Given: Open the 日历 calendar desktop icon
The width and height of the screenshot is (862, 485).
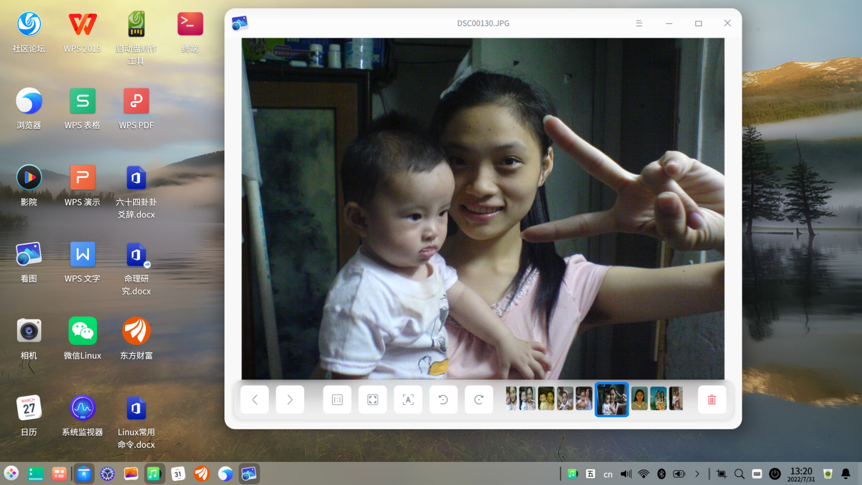Looking at the screenshot, I should 29,415.
